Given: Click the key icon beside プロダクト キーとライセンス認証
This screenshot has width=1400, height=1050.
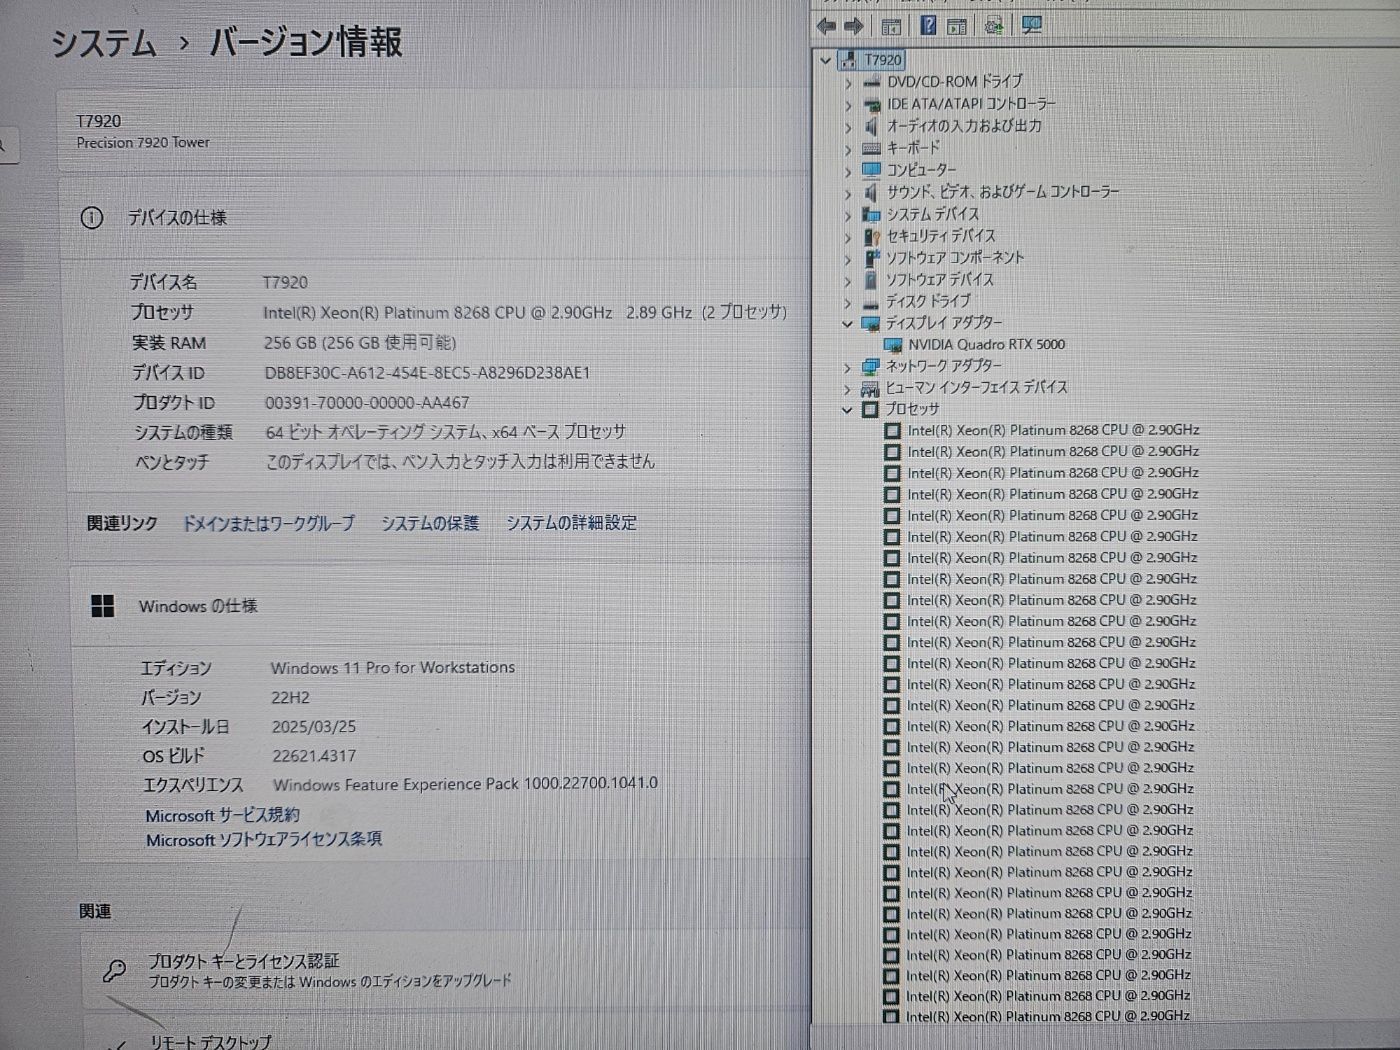Looking at the screenshot, I should pos(115,971).
